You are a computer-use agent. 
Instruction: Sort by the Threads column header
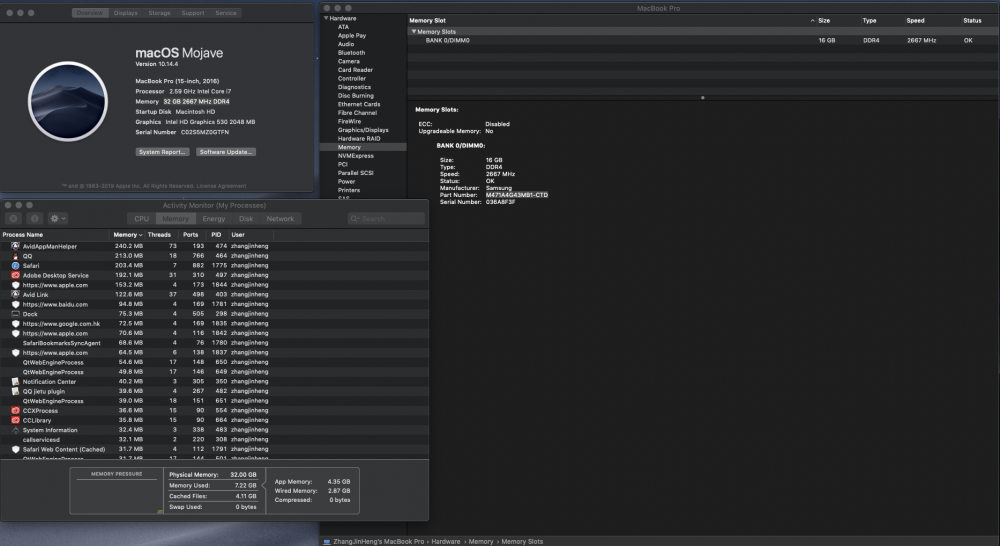(161, 235)
